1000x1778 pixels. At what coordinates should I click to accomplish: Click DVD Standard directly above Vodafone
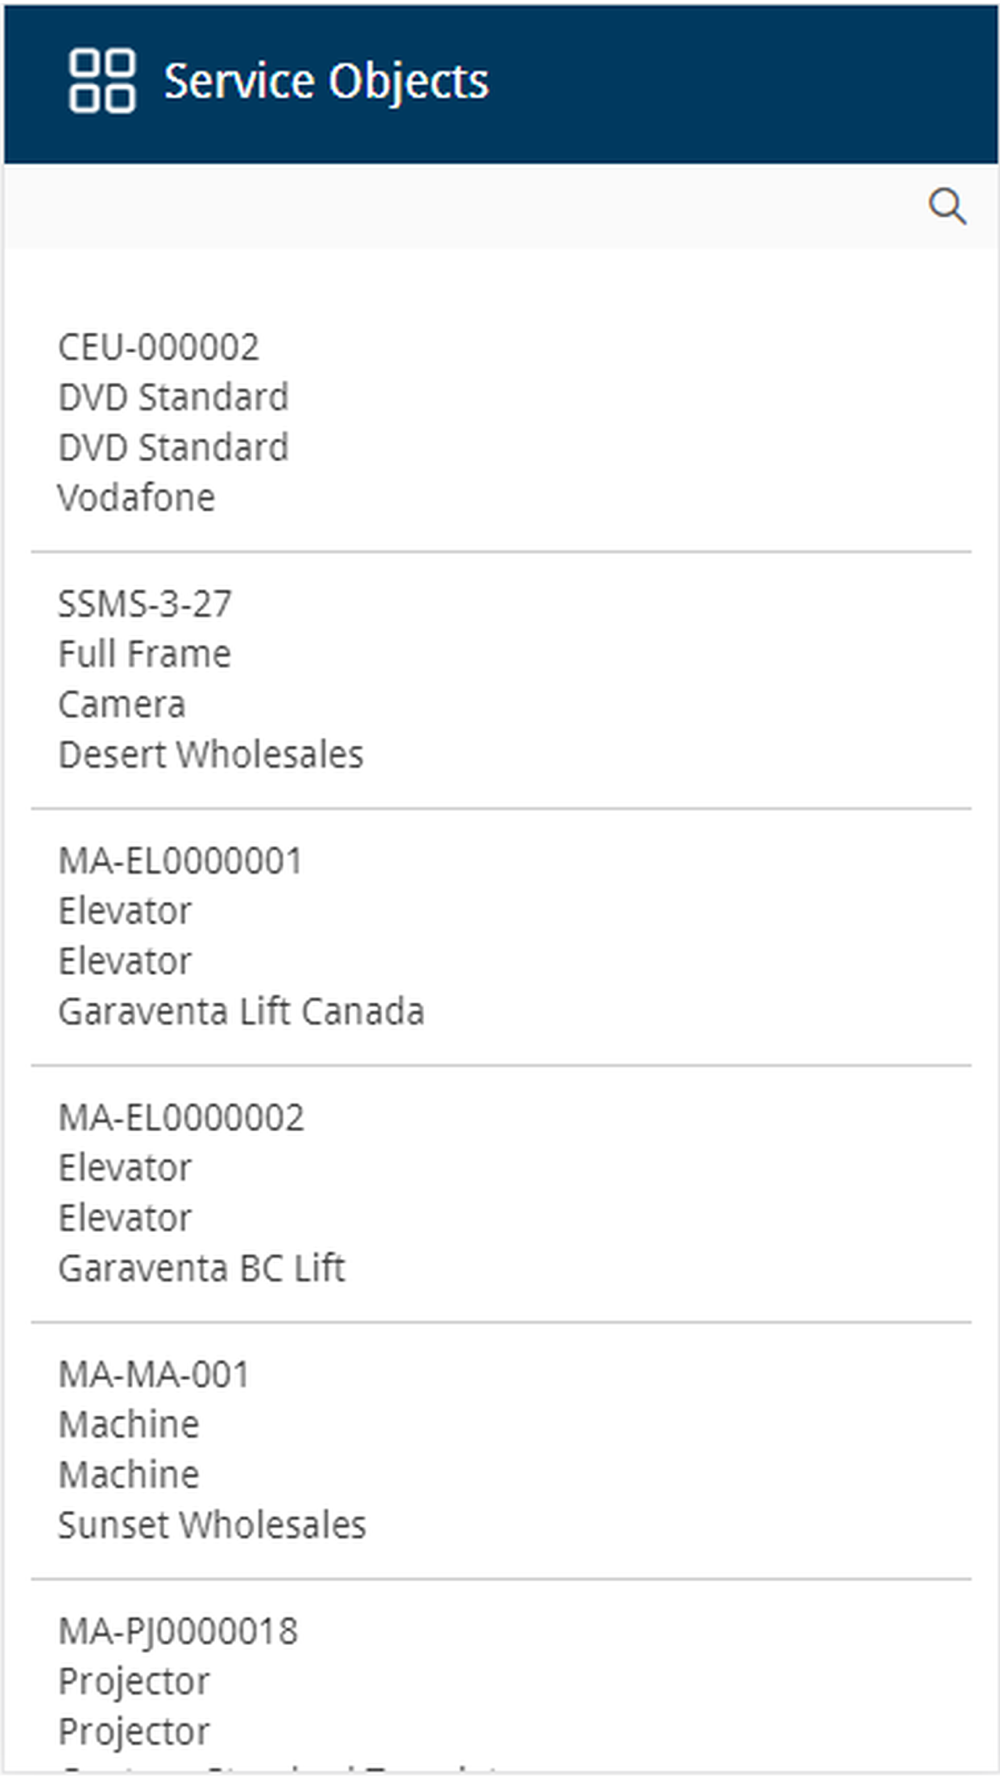(173, 448)
